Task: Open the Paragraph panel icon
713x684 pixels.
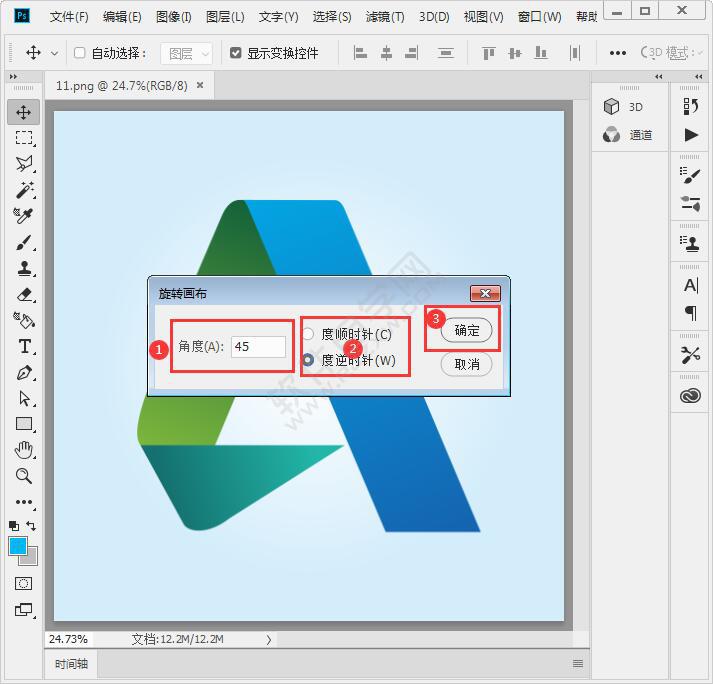Action: click(691, 313)
